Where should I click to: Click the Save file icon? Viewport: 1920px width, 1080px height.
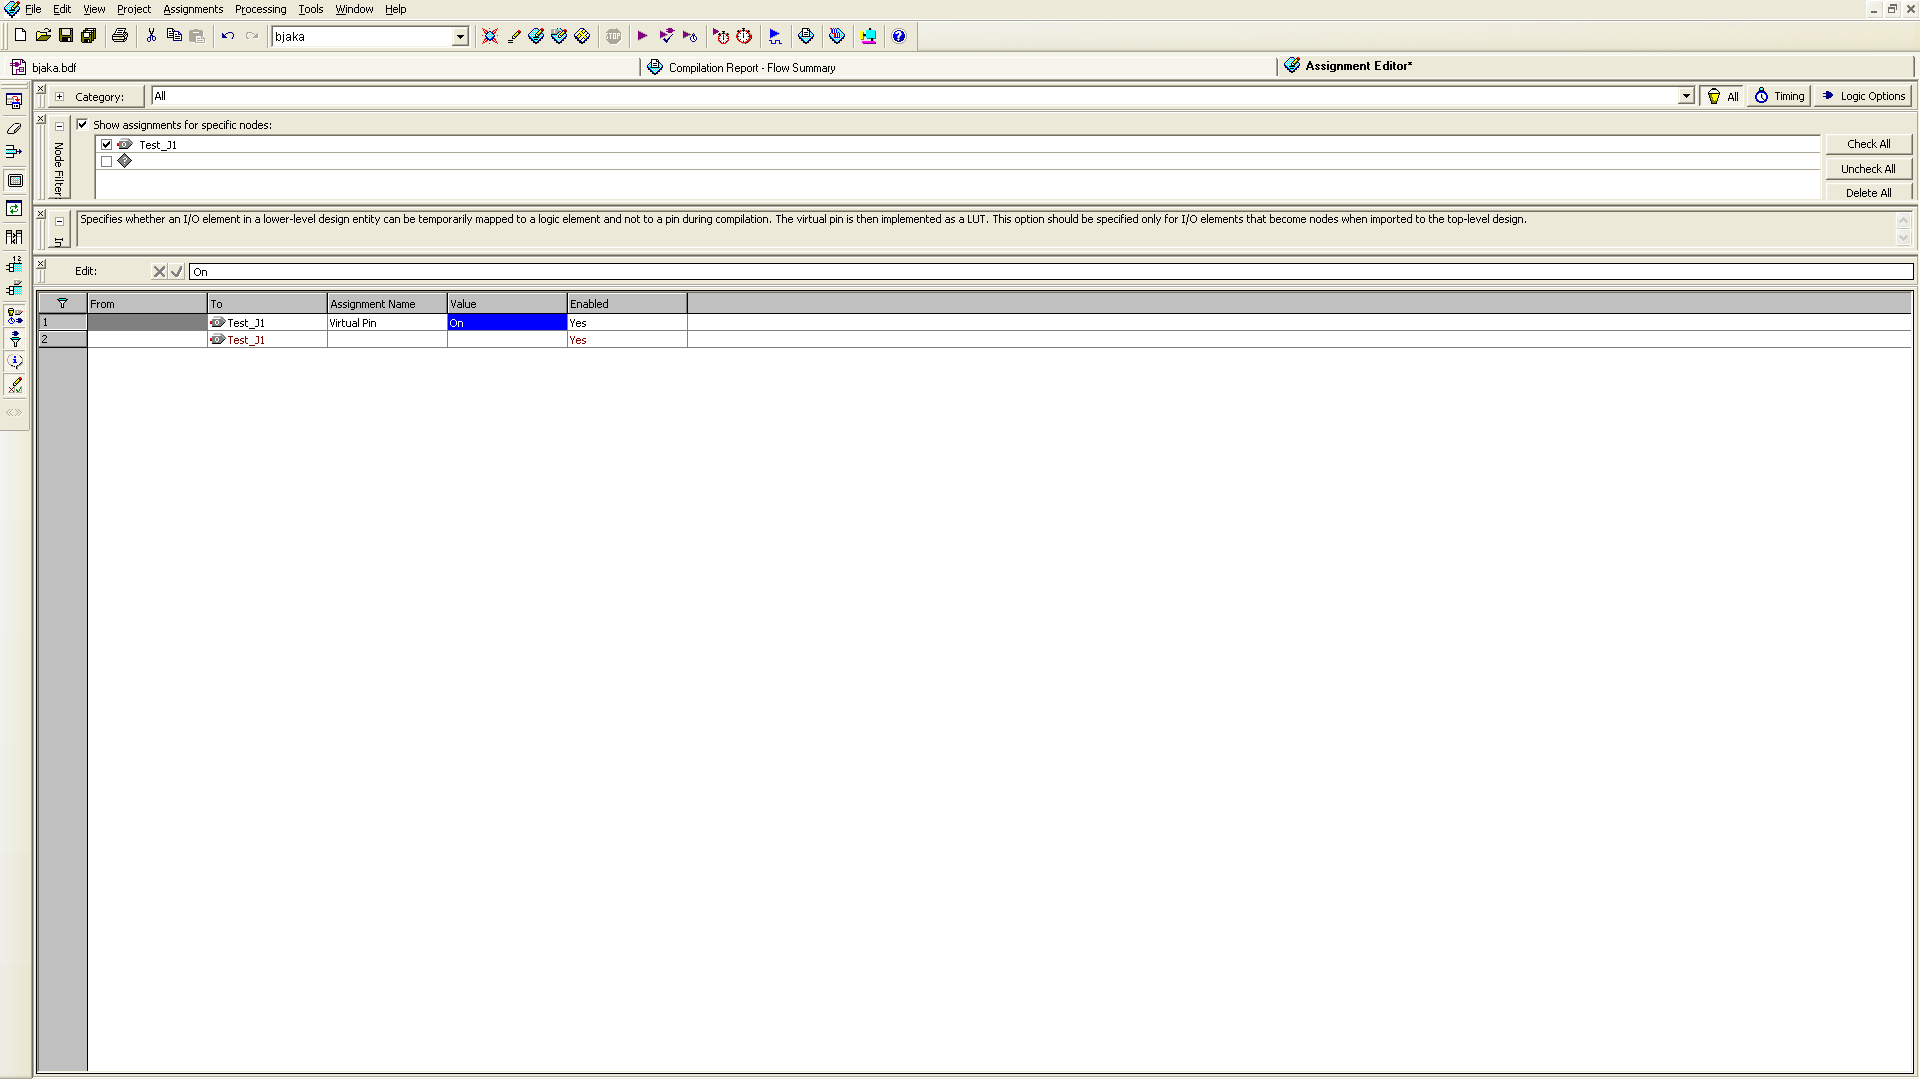[x=66, y=36]
